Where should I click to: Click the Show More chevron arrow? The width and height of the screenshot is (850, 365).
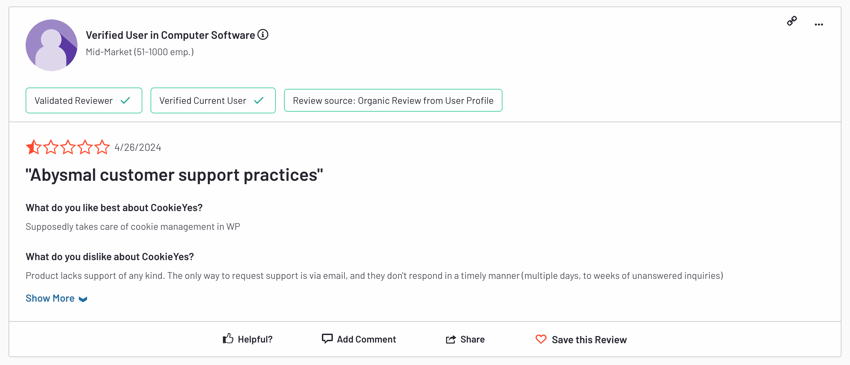tap(83, 299)
